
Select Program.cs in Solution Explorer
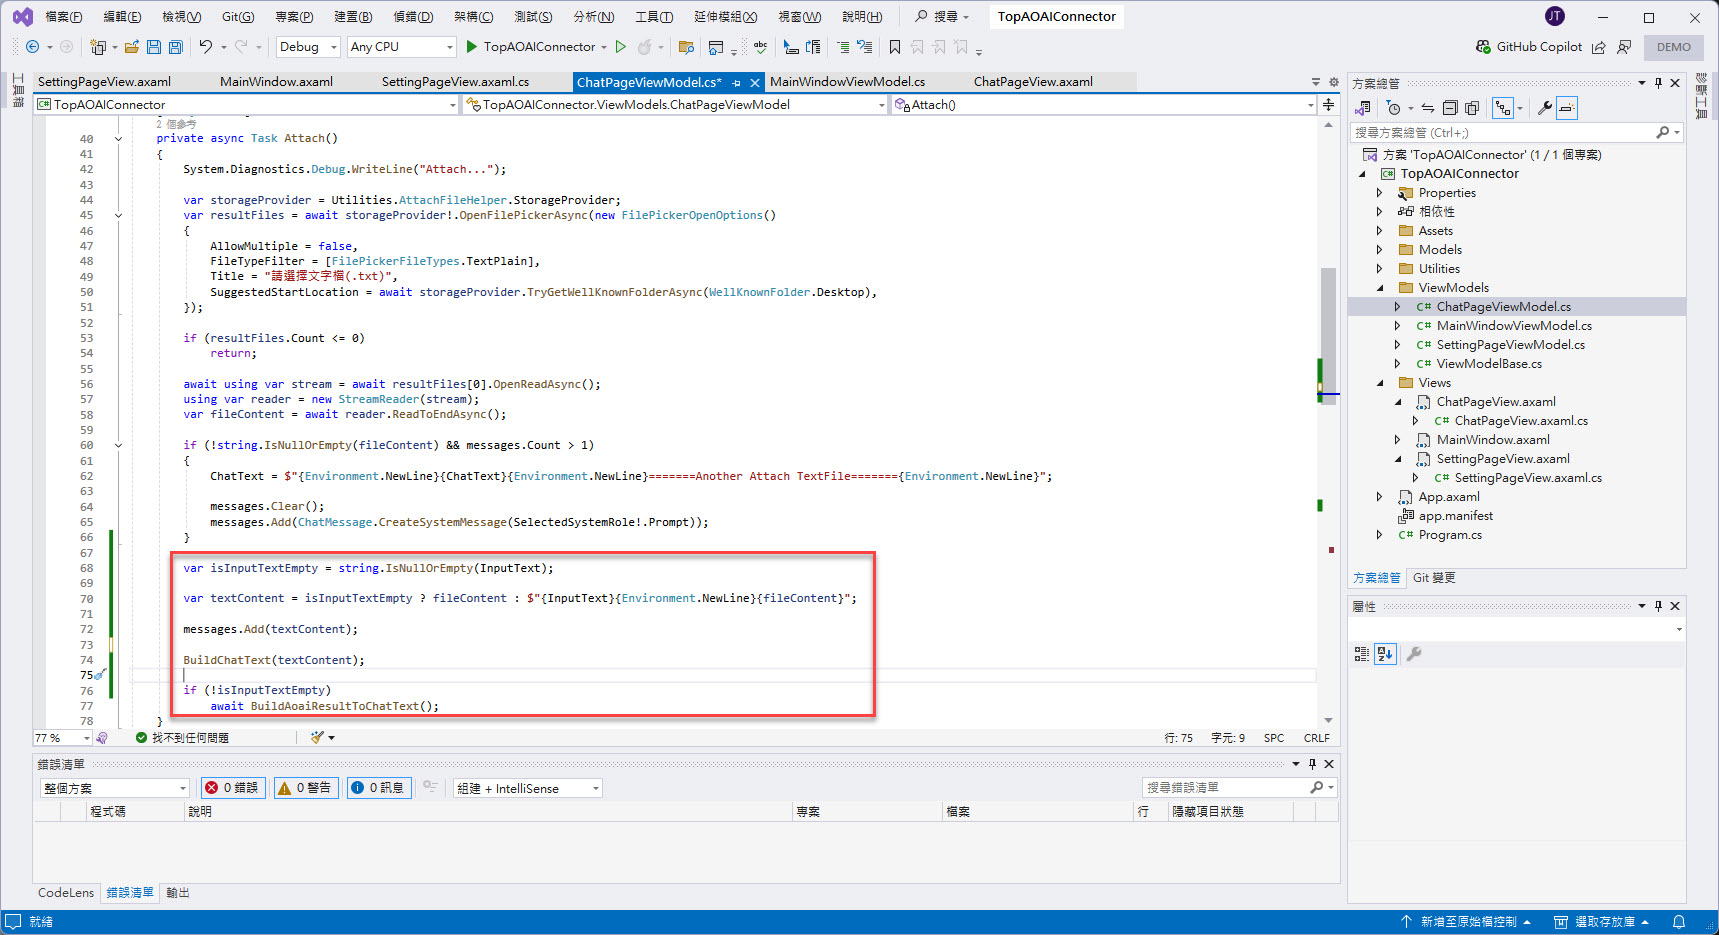point(1450,535)
